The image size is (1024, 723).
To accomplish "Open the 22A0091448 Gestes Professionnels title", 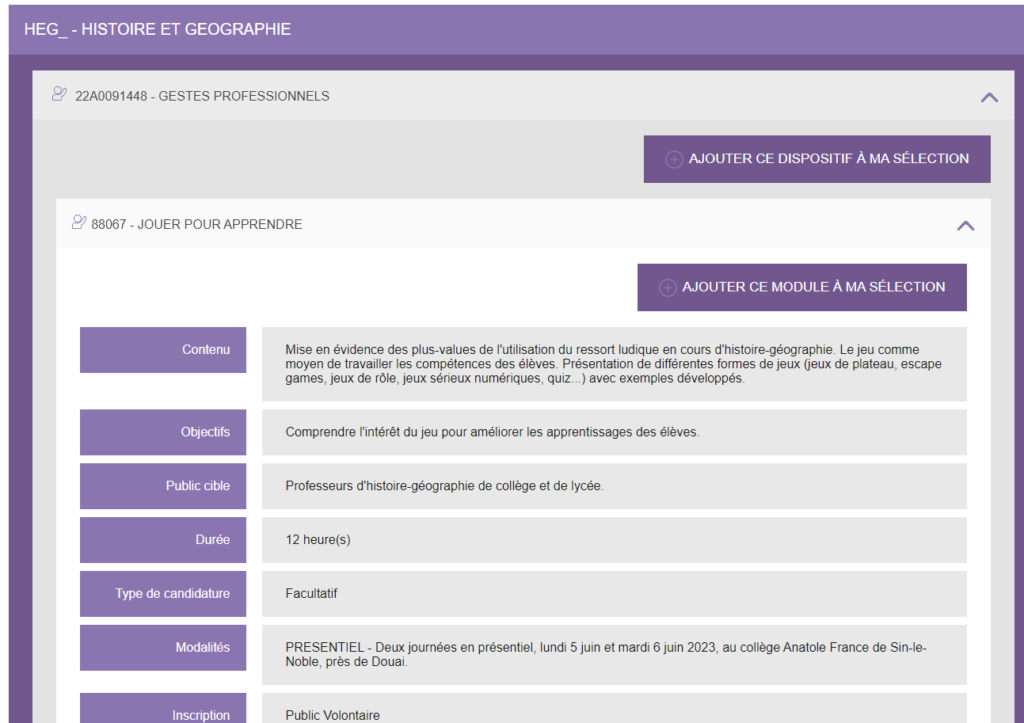I will pos(202,96).
